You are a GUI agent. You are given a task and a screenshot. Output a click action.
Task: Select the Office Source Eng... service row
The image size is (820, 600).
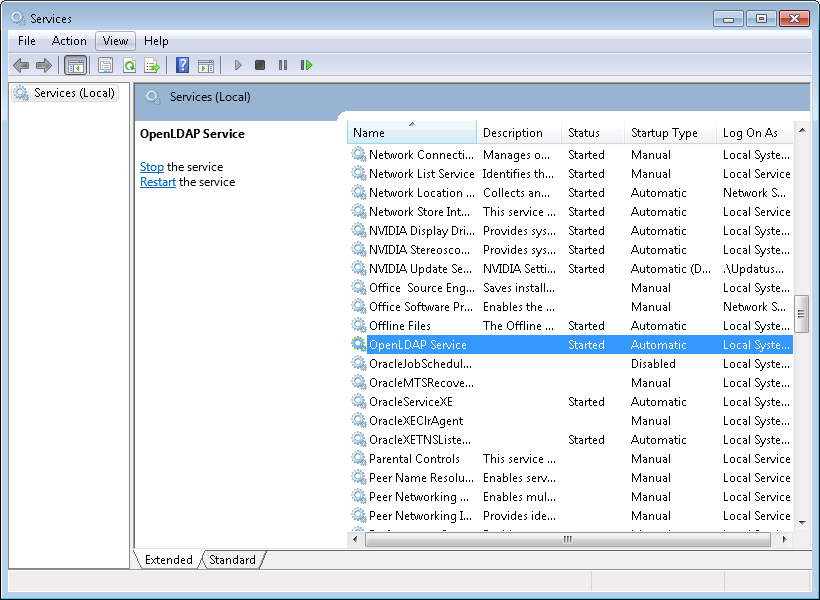coord(570,287)
